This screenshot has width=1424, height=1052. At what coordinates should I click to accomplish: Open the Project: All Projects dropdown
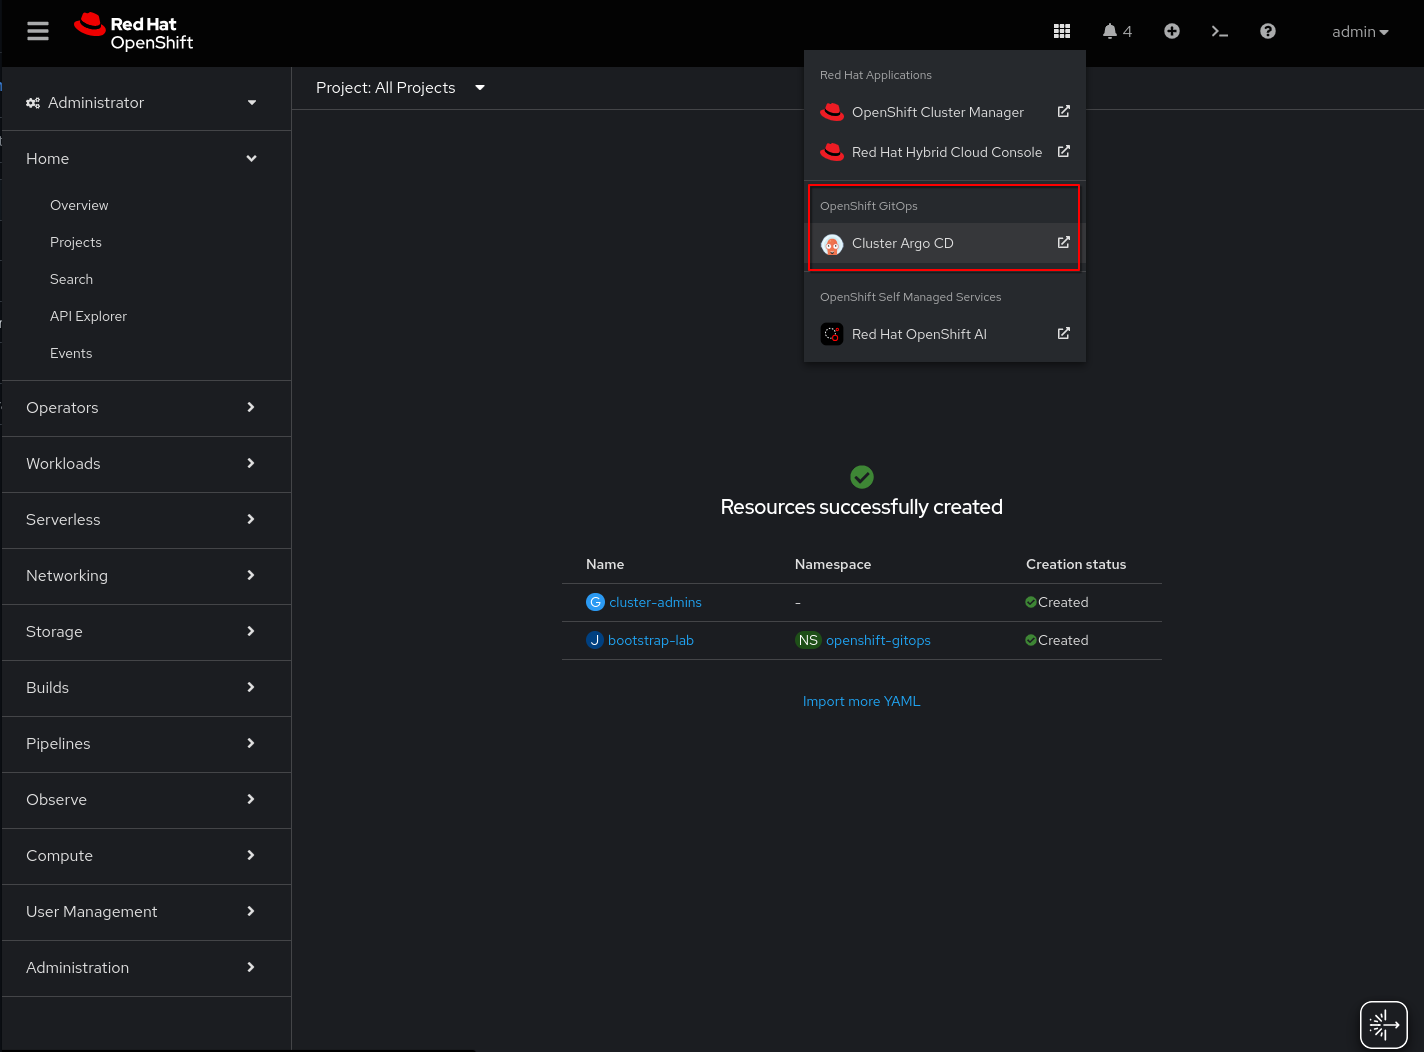point(400,88)
